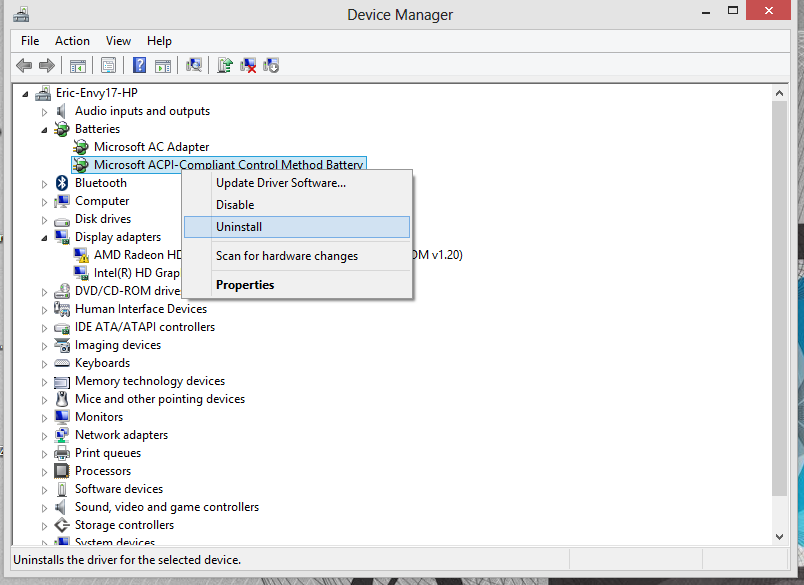Expand the Bluetooth category
This screenshot has height=585, width=804.
pos(44,184)
